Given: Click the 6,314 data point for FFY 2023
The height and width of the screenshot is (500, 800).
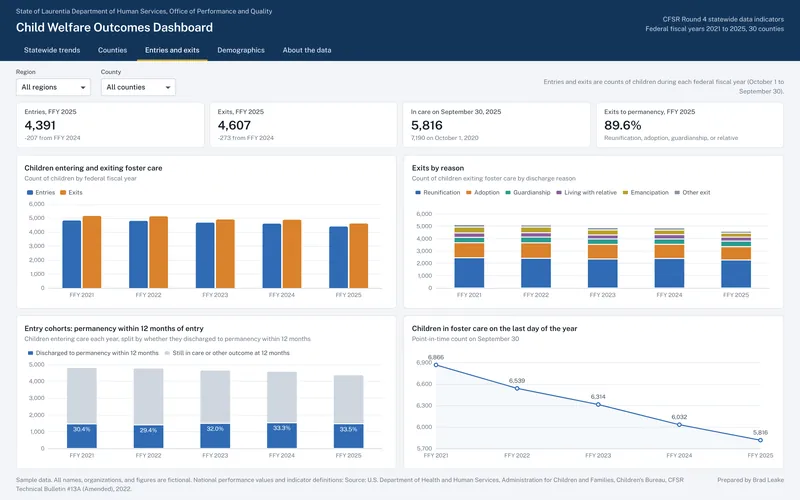Looking at the screenshot, I should pyautogui.click(x=598, y=405).
